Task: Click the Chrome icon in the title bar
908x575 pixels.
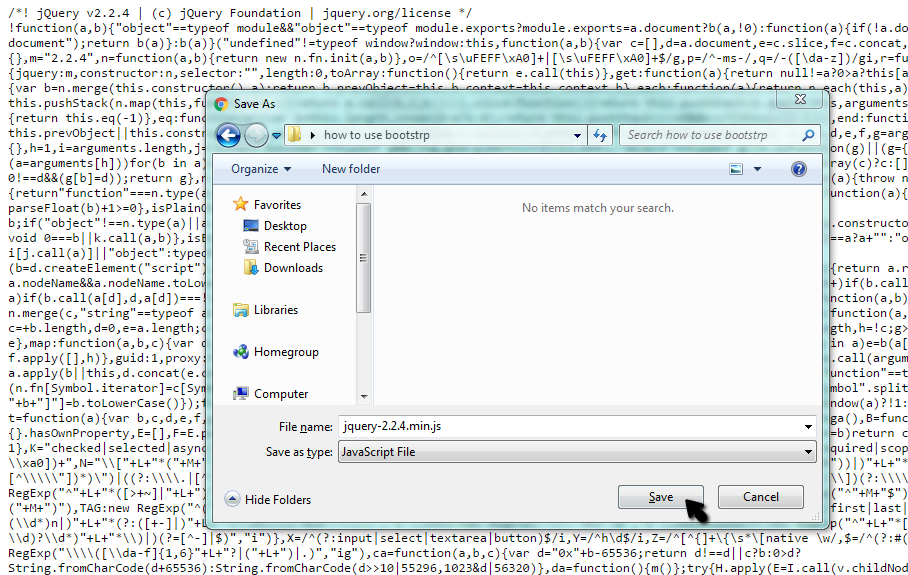Action: [221, 104]
